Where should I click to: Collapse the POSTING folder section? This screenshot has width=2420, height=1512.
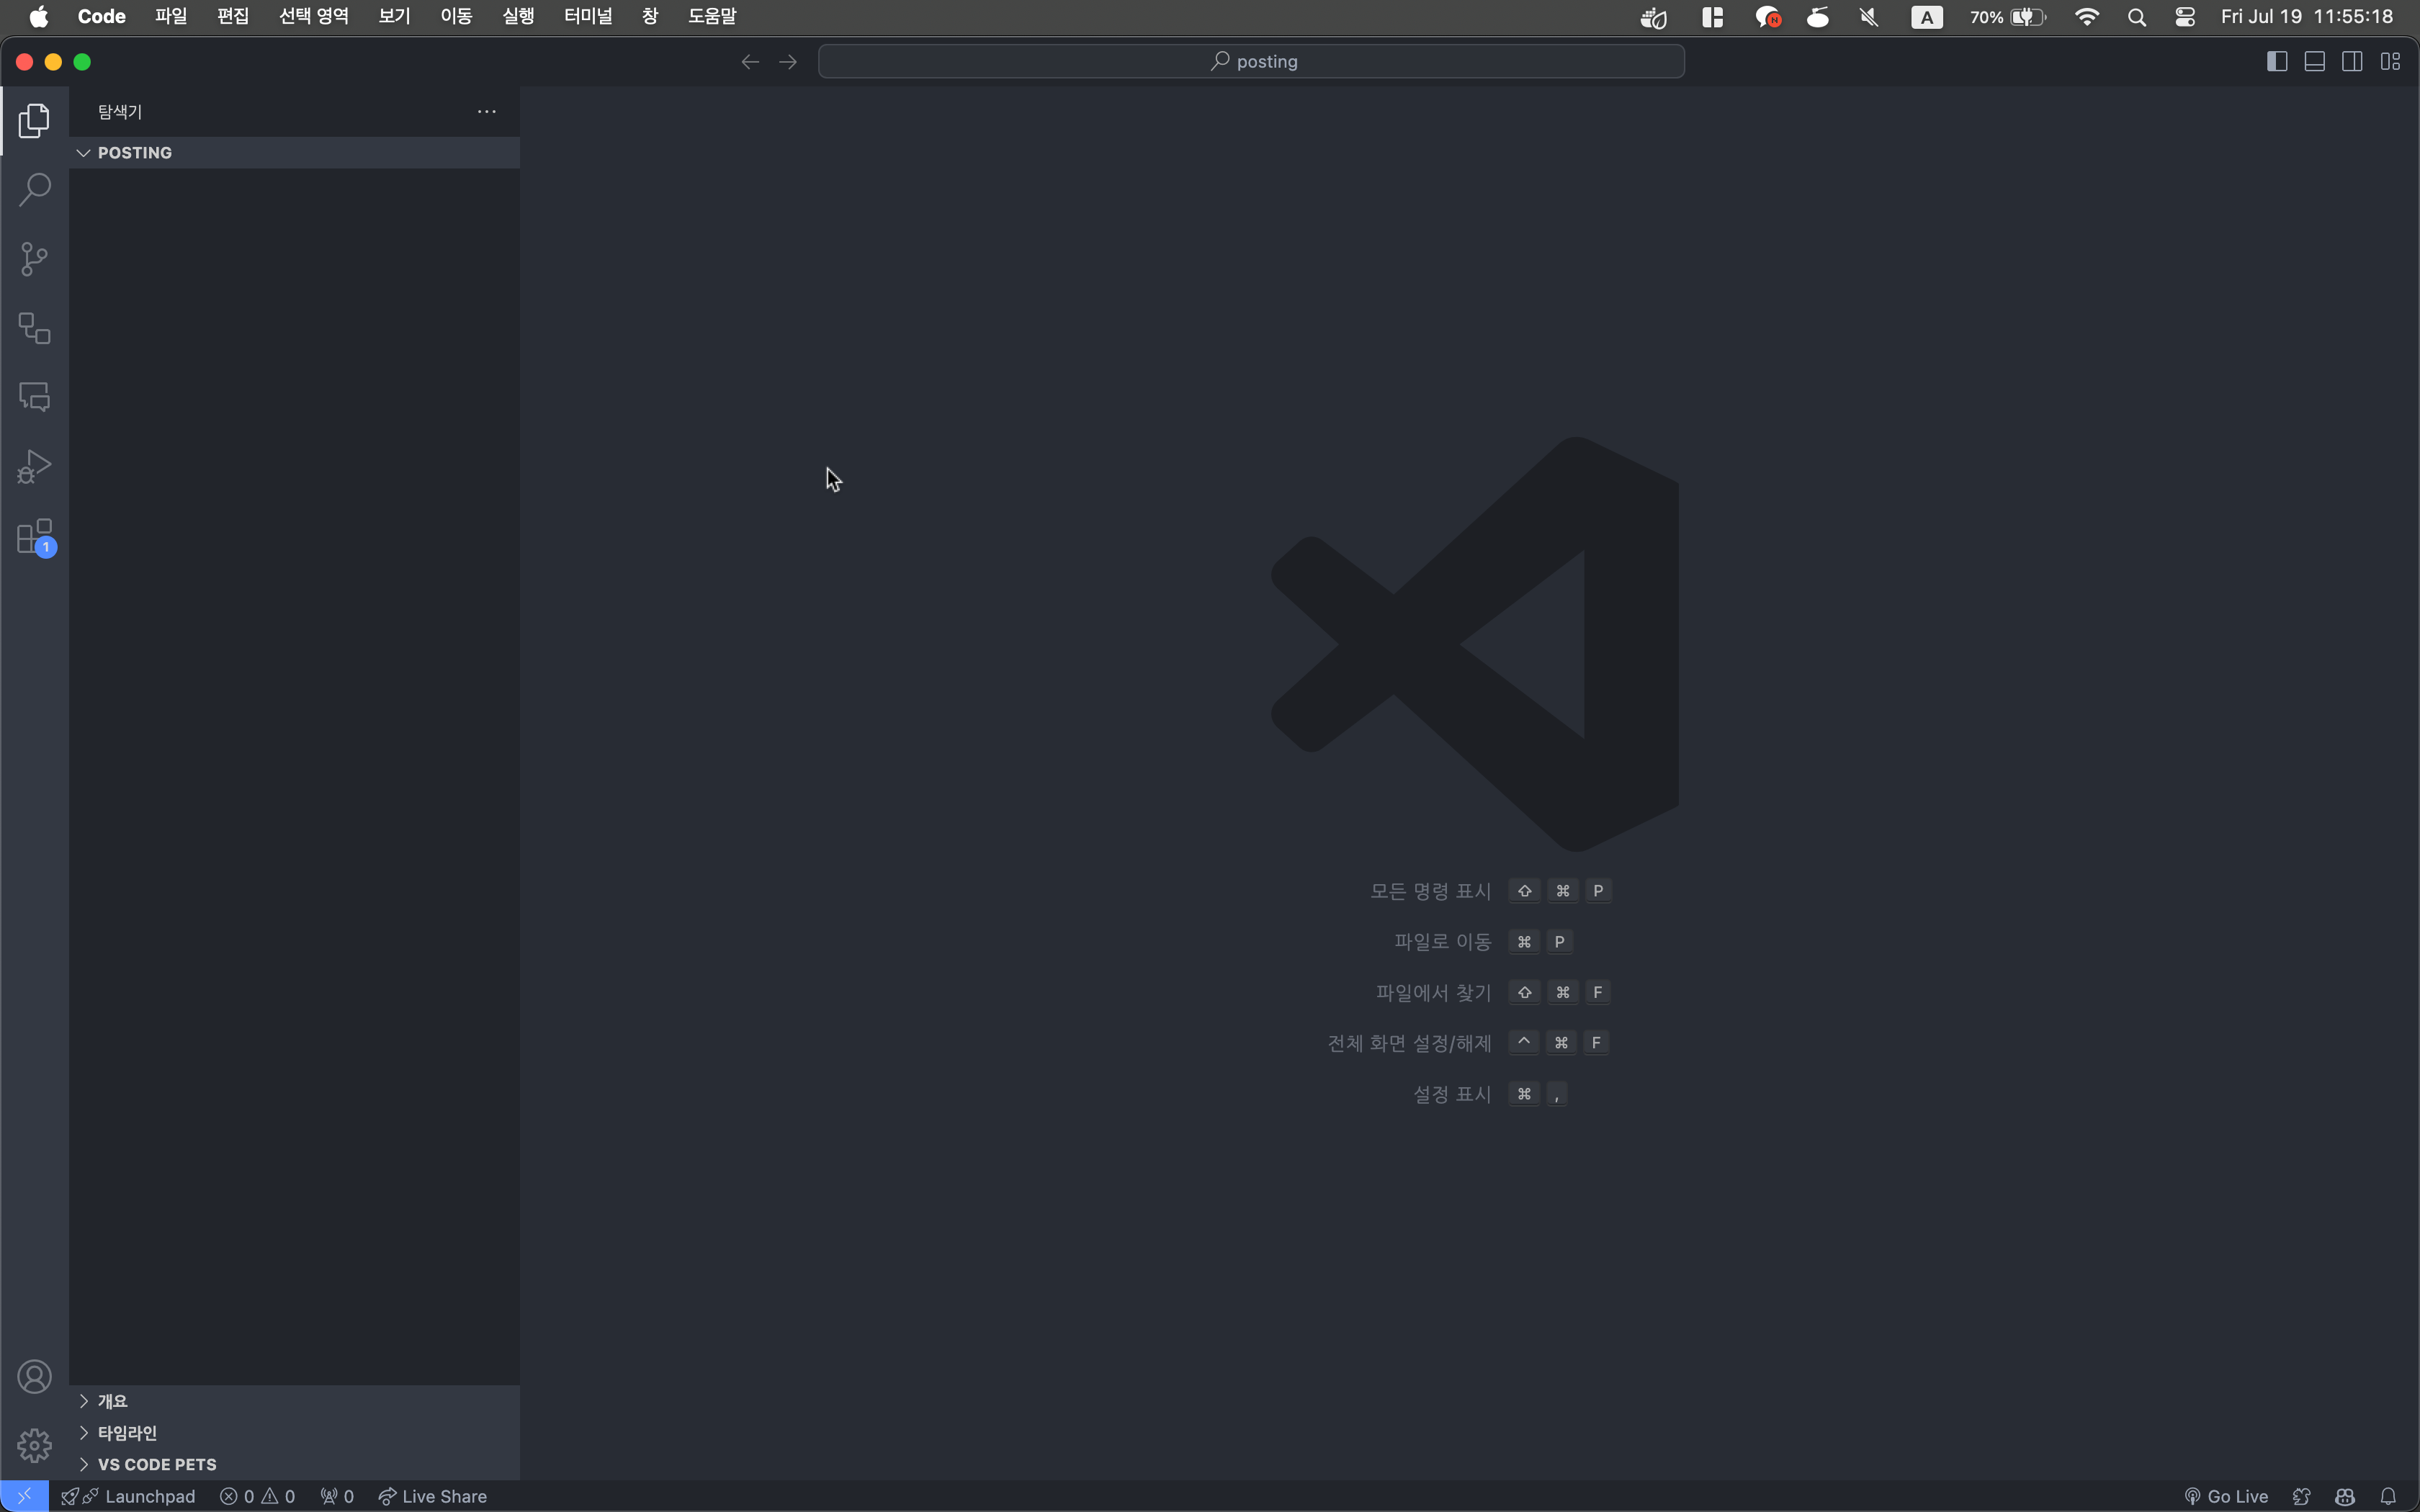click(134, 153)
